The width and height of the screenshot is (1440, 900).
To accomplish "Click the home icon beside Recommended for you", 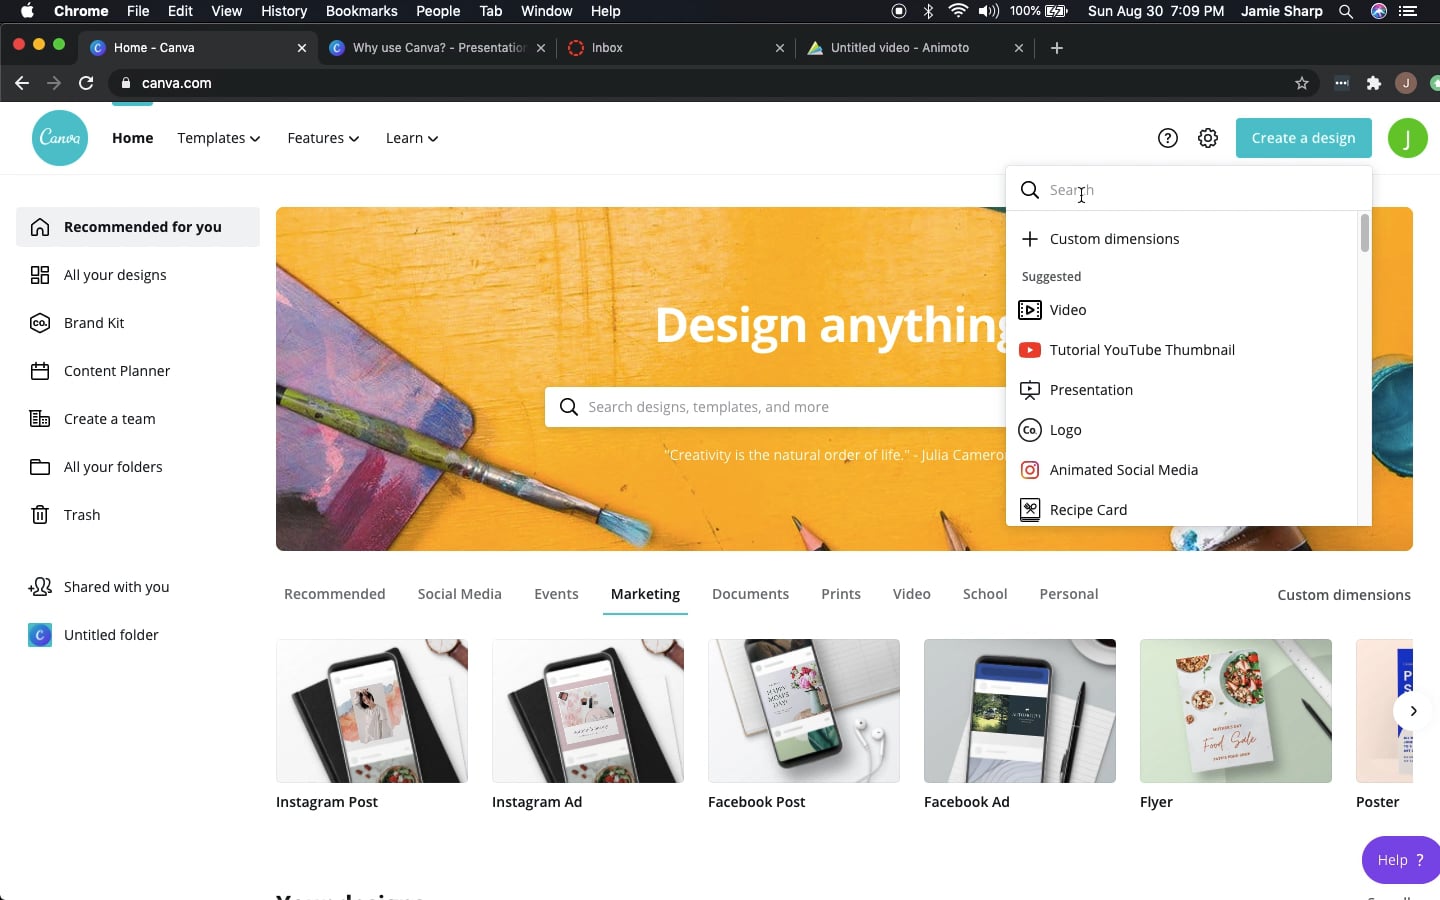I will [x=40, y=227].
